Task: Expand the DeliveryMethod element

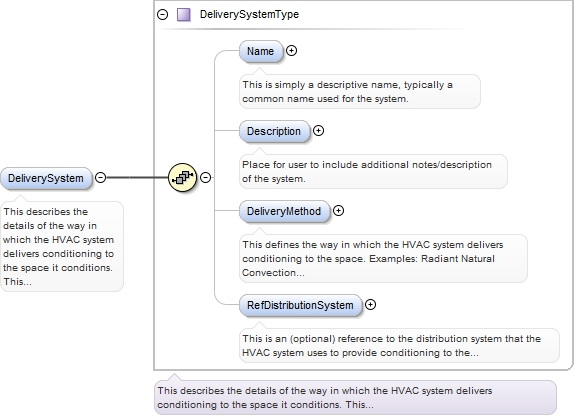Action: click(x=338, y=210)
